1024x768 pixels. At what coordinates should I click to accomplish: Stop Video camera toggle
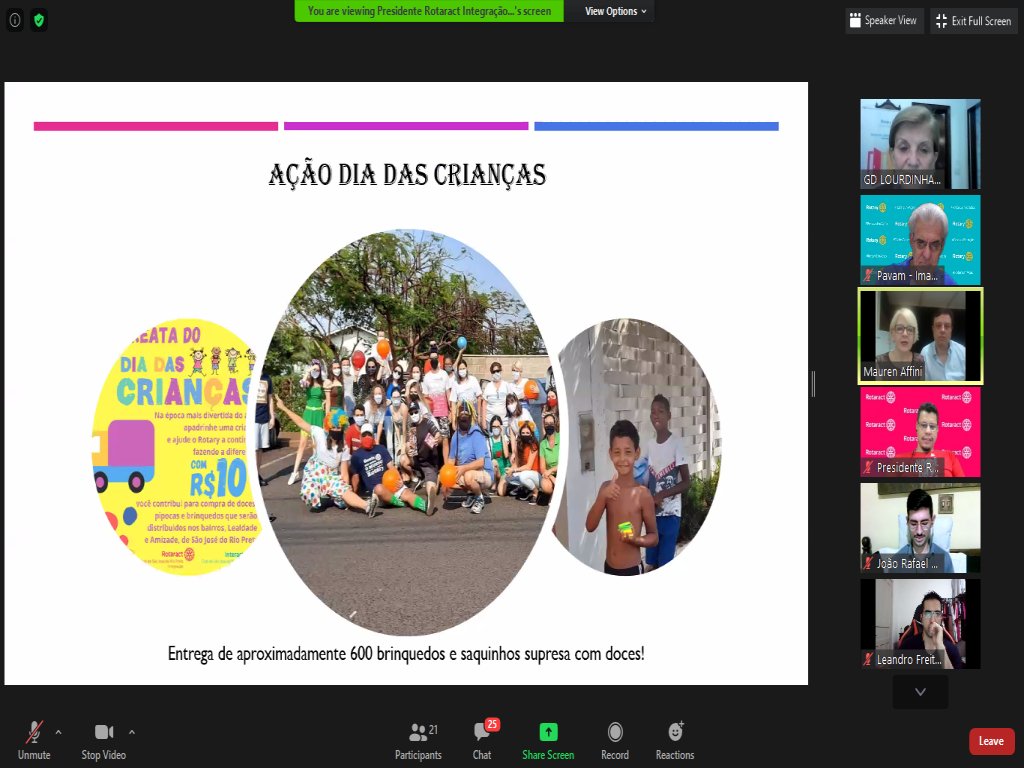coord(103,739)
